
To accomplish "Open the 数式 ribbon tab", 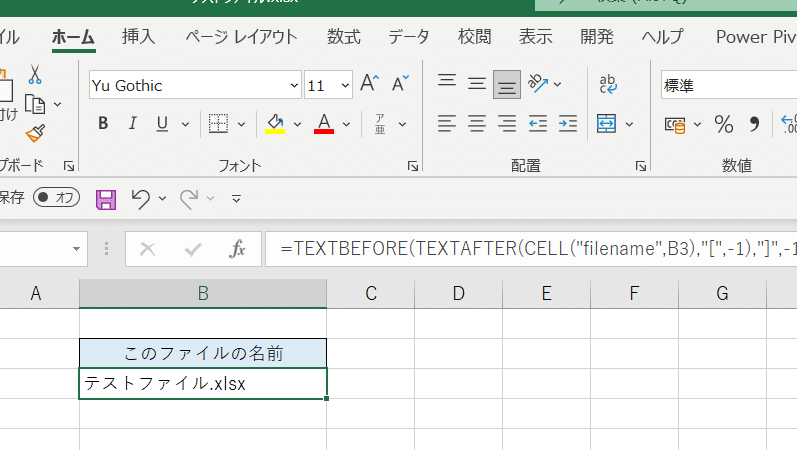I will [343, 37].
